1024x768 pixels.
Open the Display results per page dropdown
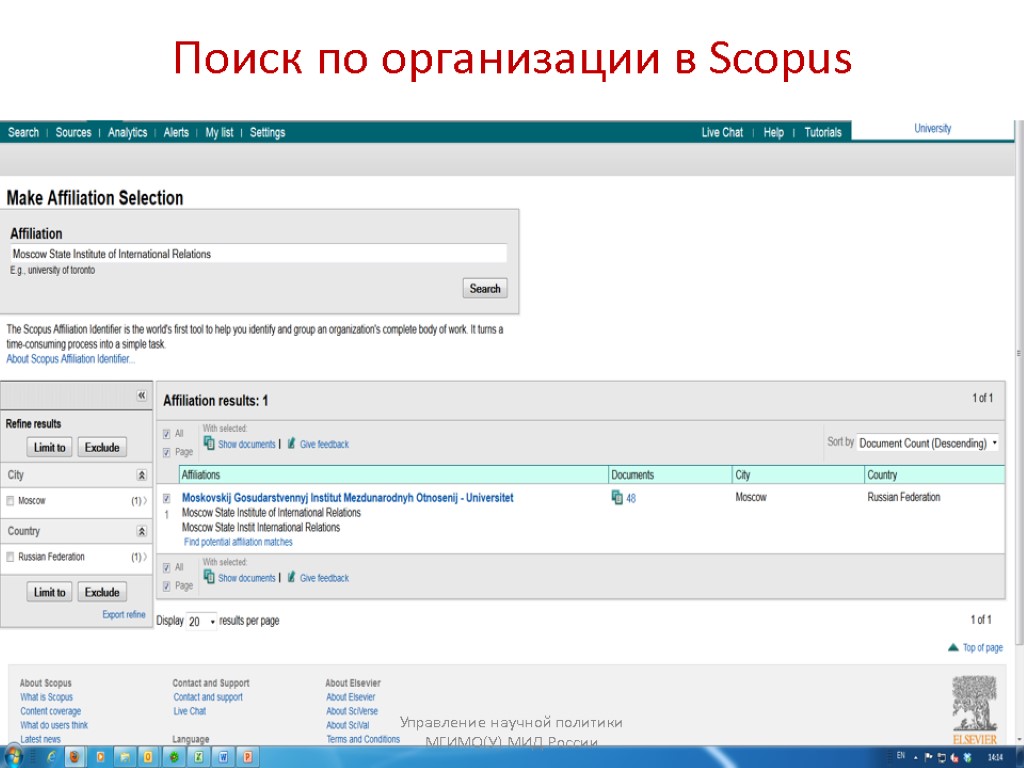pyautogui.click(x=201, y=621)
